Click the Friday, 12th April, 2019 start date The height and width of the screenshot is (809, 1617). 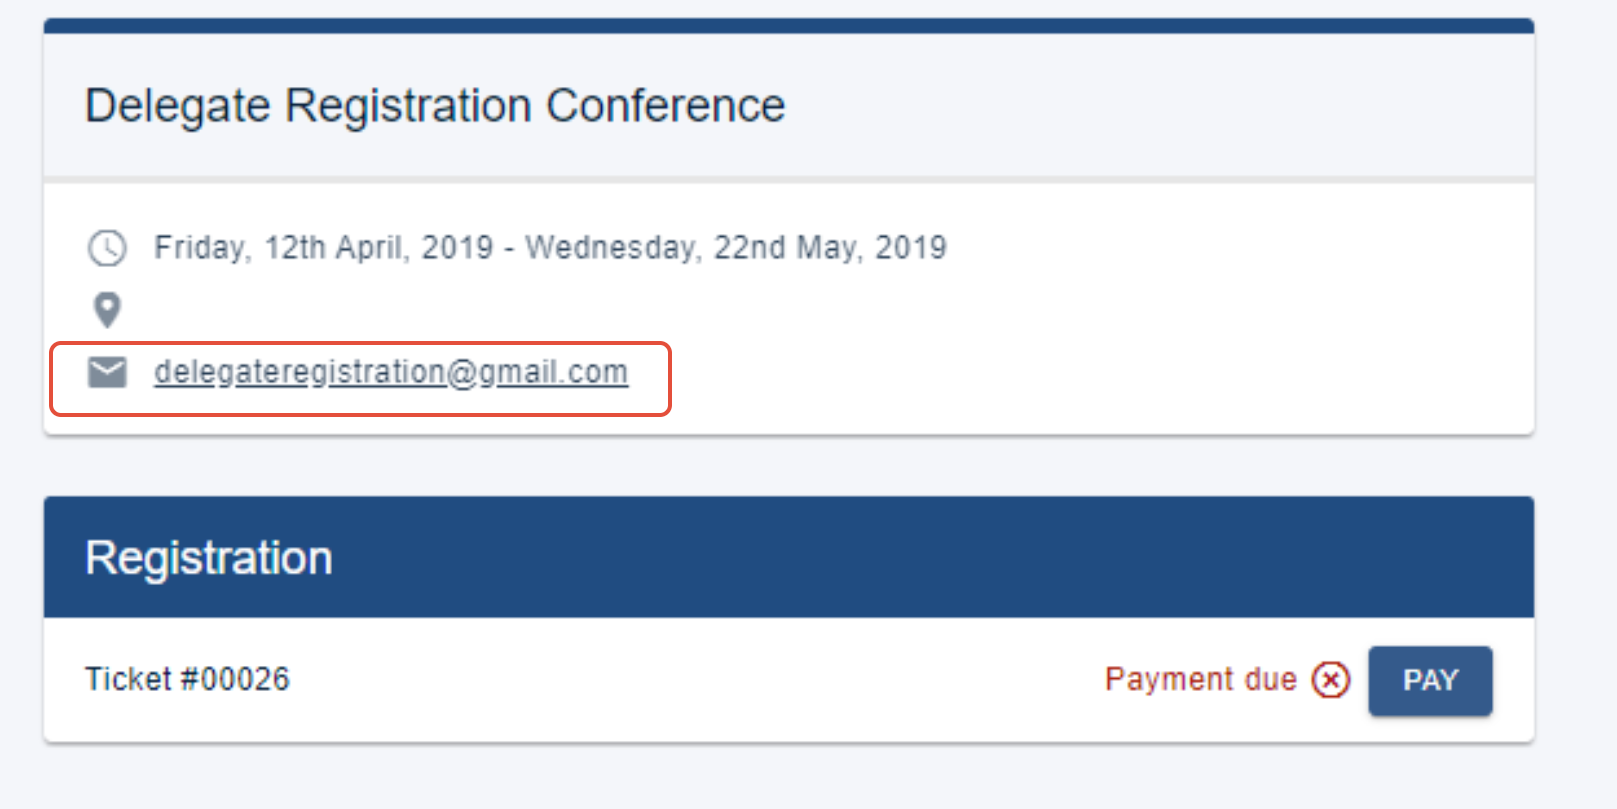(x=323, y=248)
